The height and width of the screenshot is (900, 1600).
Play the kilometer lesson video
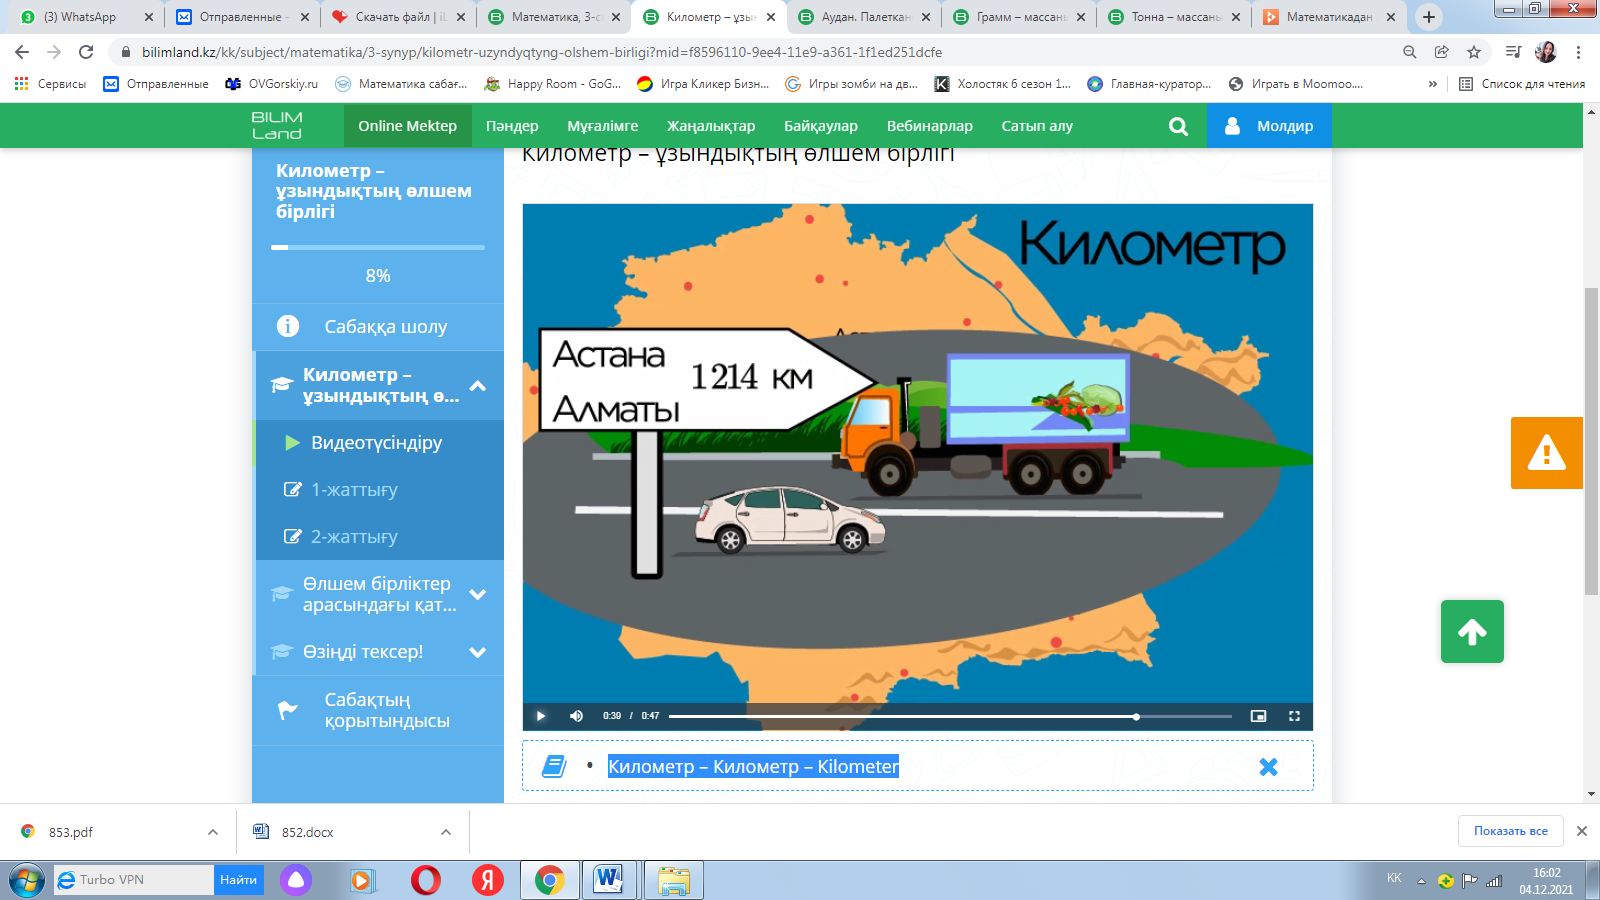541,716
